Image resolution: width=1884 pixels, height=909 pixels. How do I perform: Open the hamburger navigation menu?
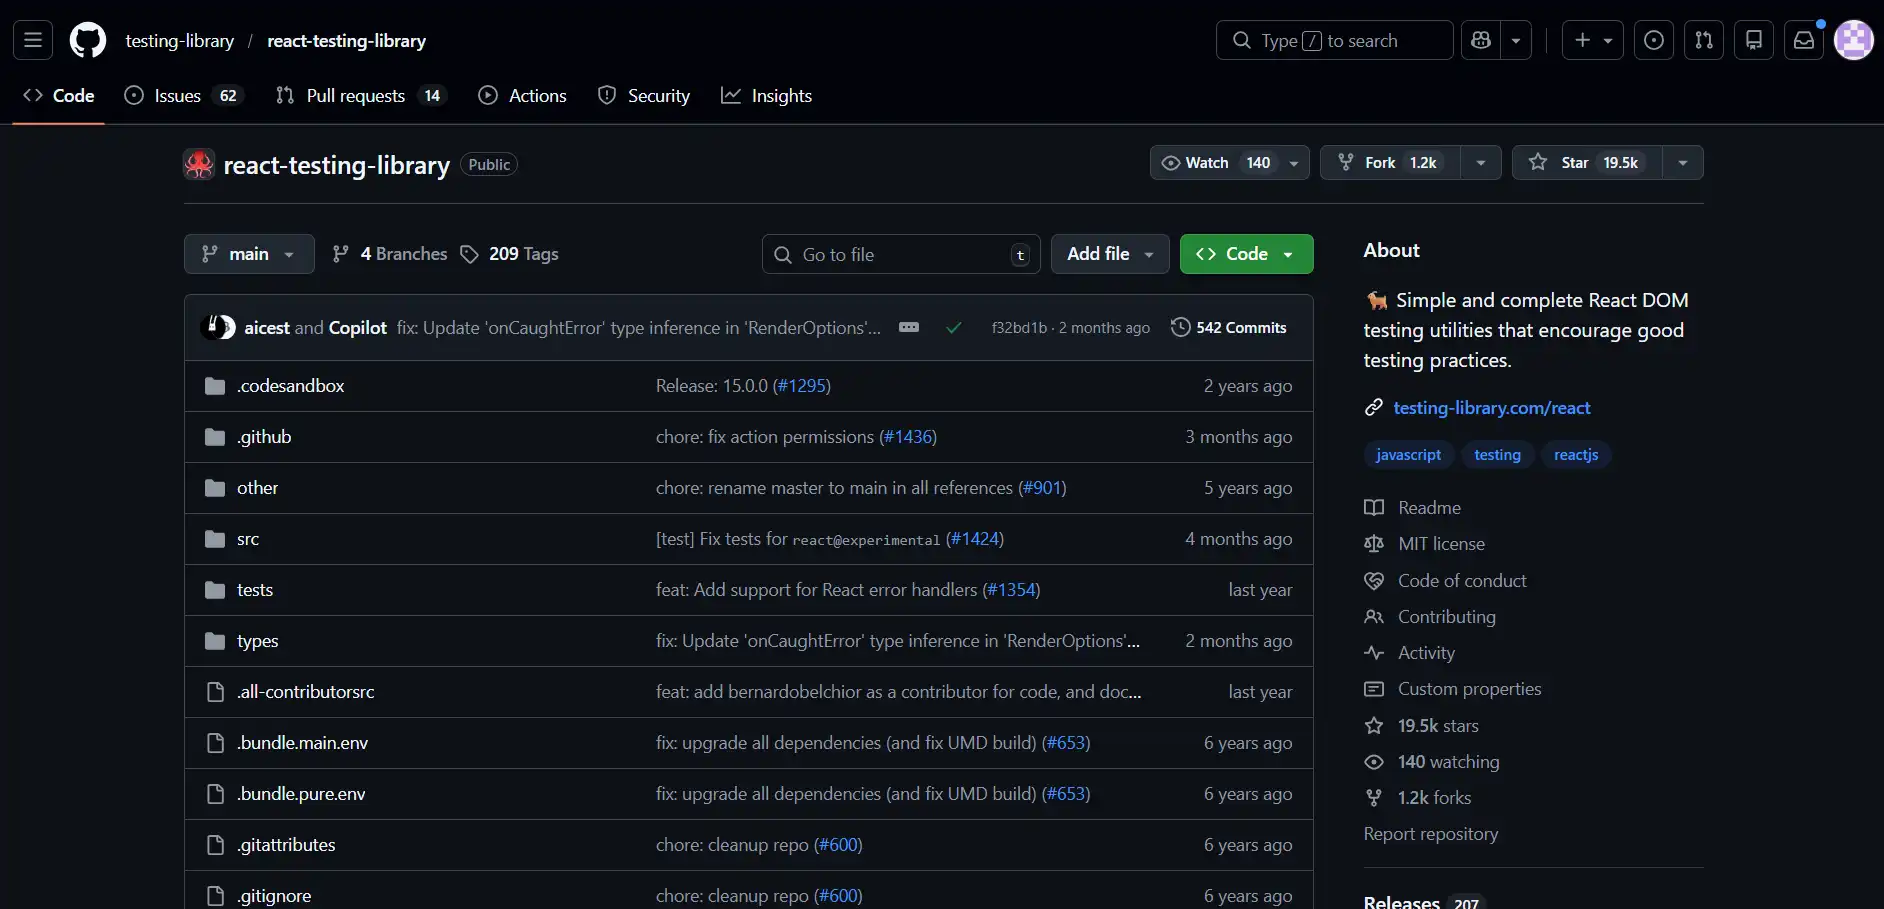(x=32, y=40)
